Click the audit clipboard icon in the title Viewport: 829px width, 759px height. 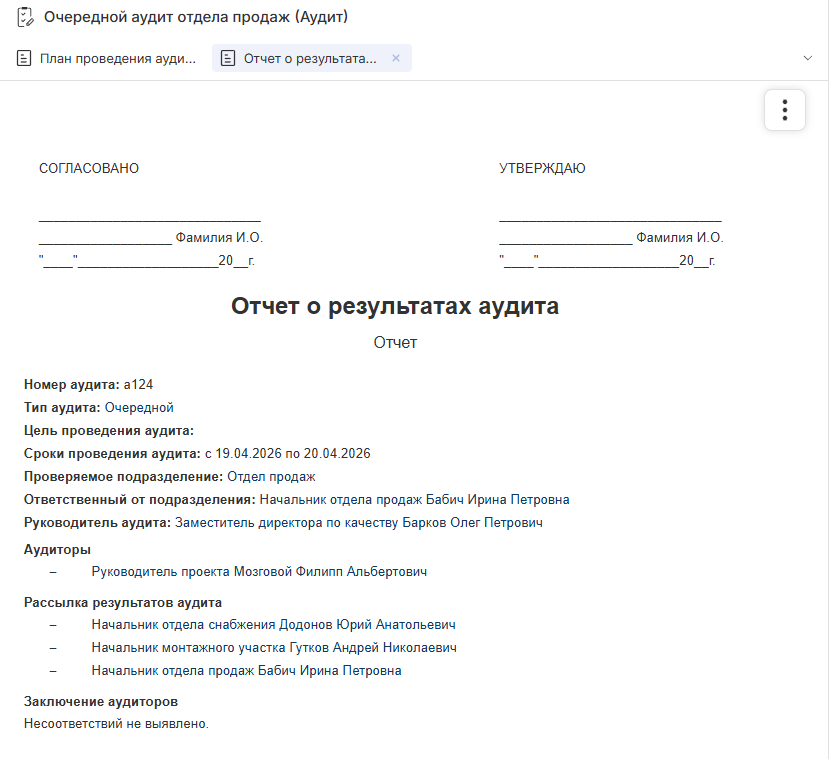26,18
